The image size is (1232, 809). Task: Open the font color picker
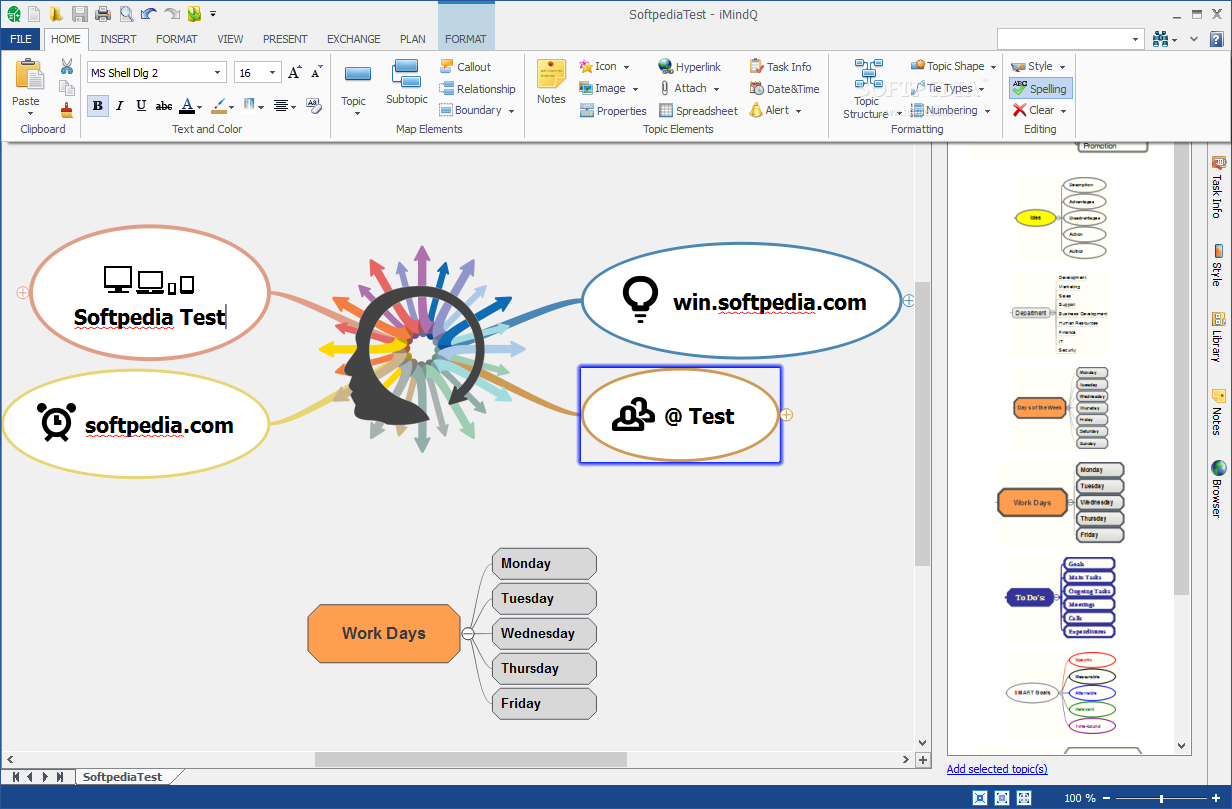click(x=190, y=105)
